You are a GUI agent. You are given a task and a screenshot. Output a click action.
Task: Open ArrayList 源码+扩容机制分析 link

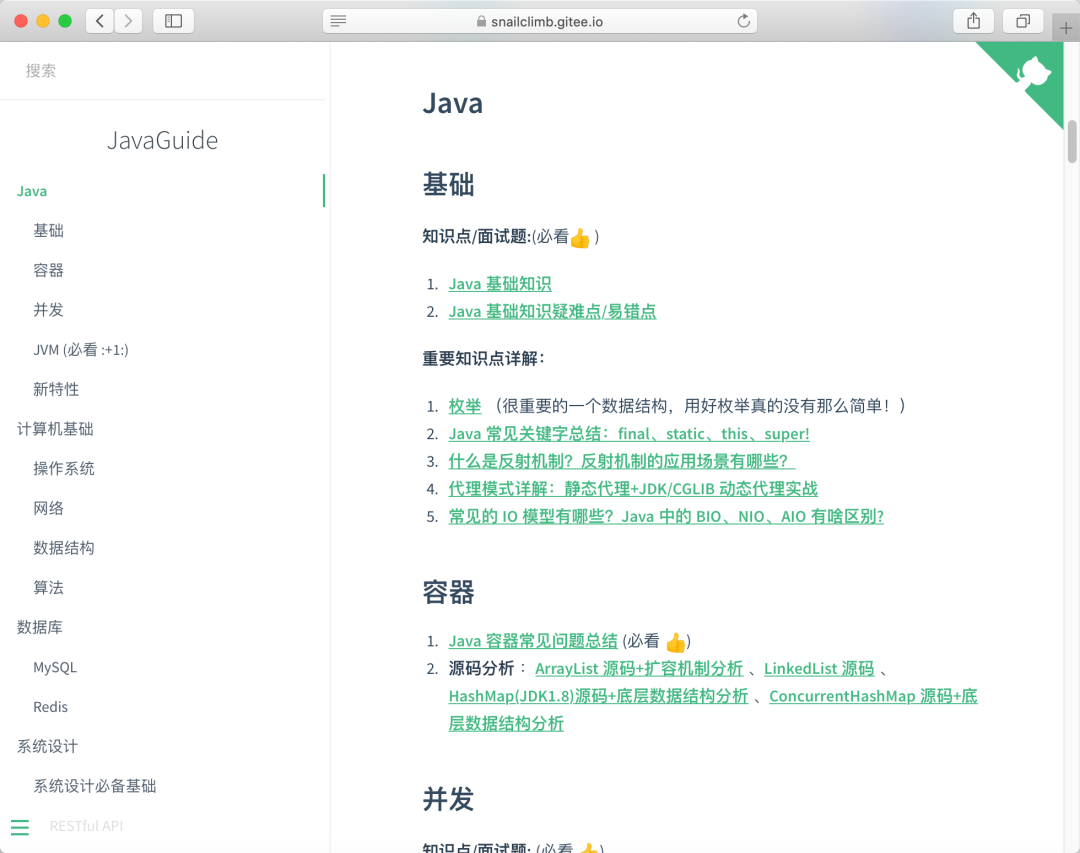coord(639,668)
